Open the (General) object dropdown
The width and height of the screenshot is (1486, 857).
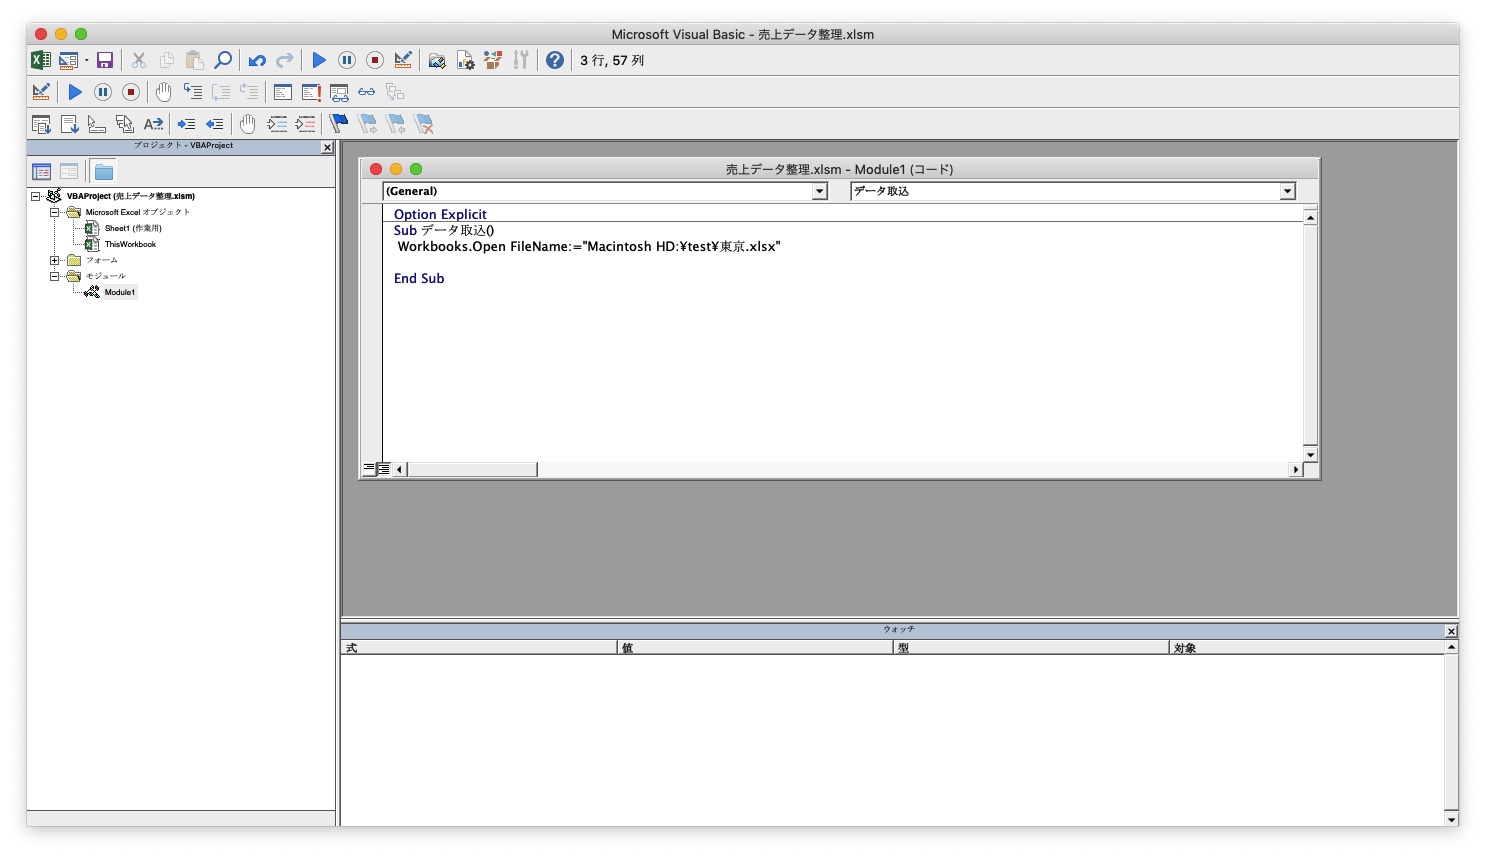coord(820,191)
